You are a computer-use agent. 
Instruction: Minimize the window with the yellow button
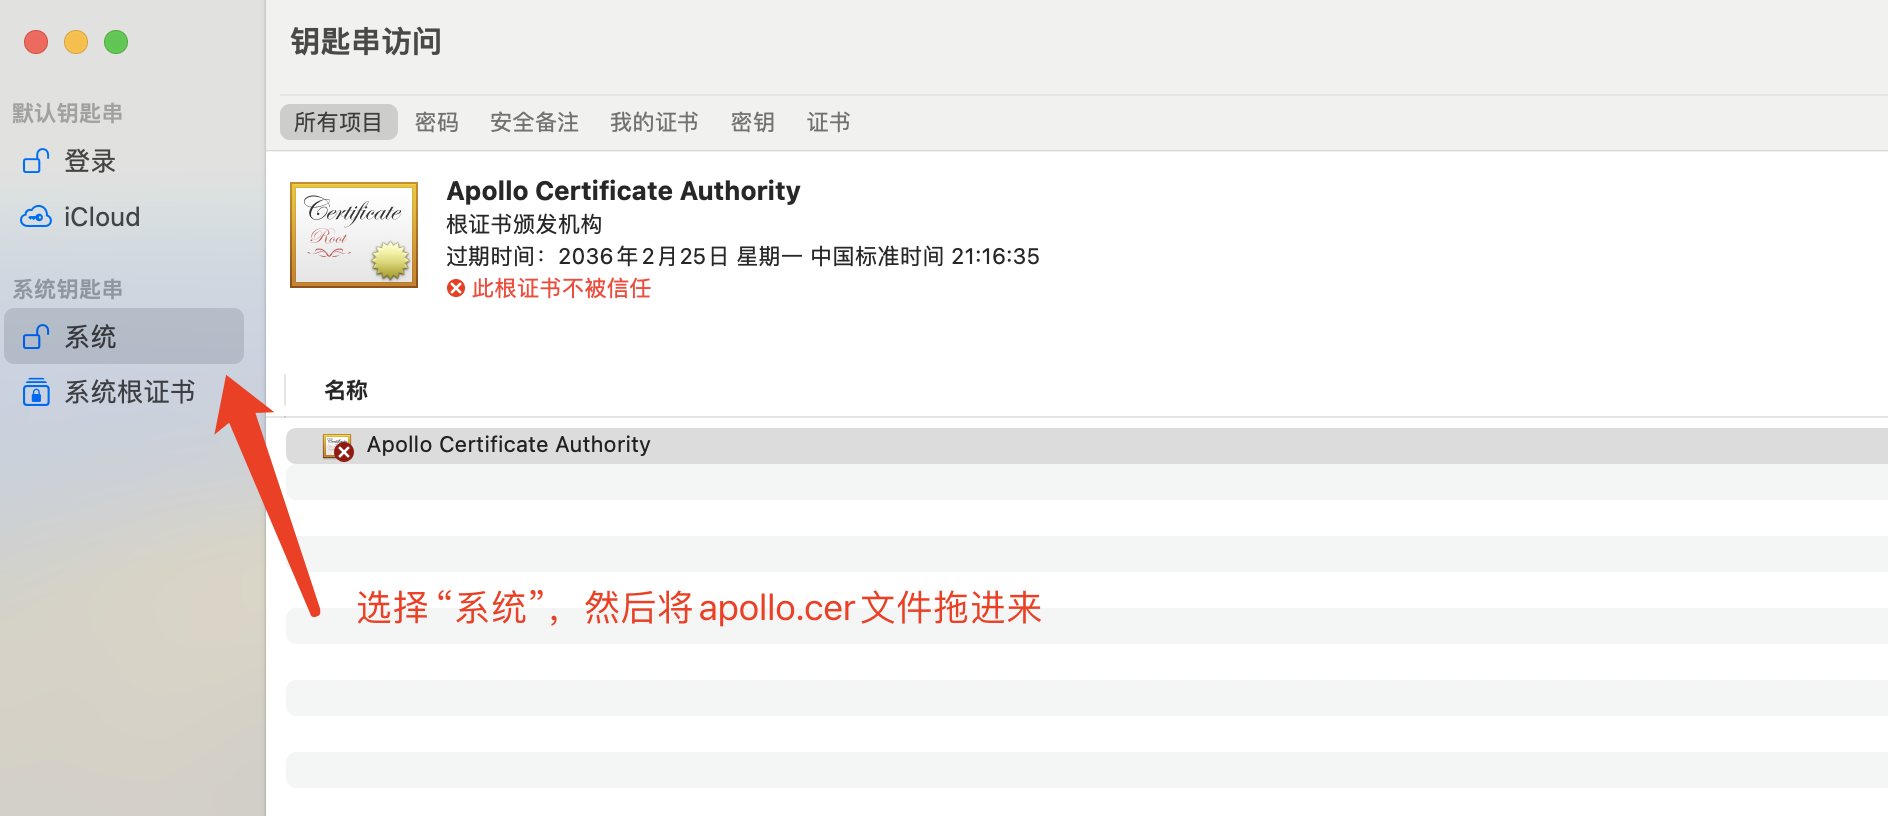point(76,42)
